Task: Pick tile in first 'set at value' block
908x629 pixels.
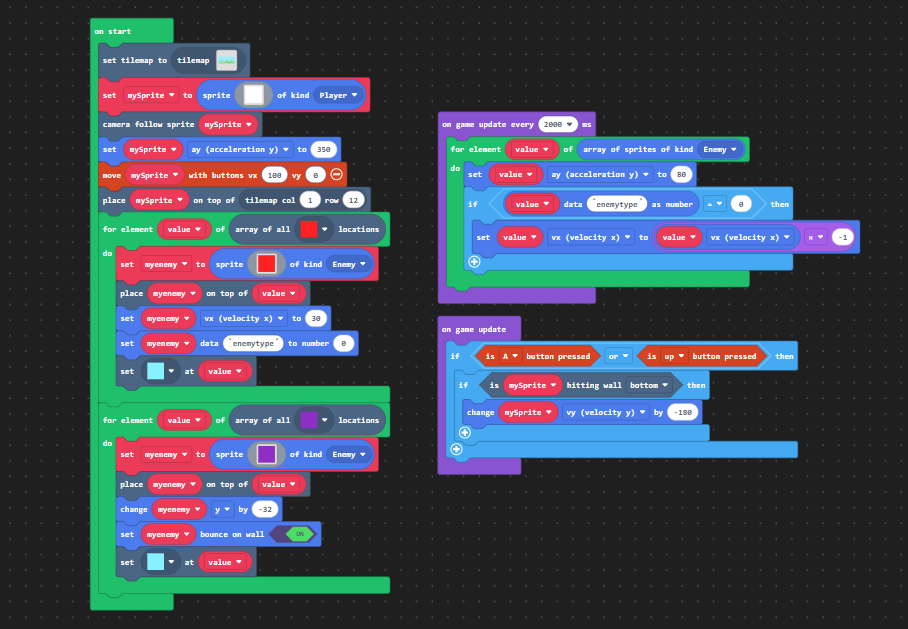Action: (160, 371)
